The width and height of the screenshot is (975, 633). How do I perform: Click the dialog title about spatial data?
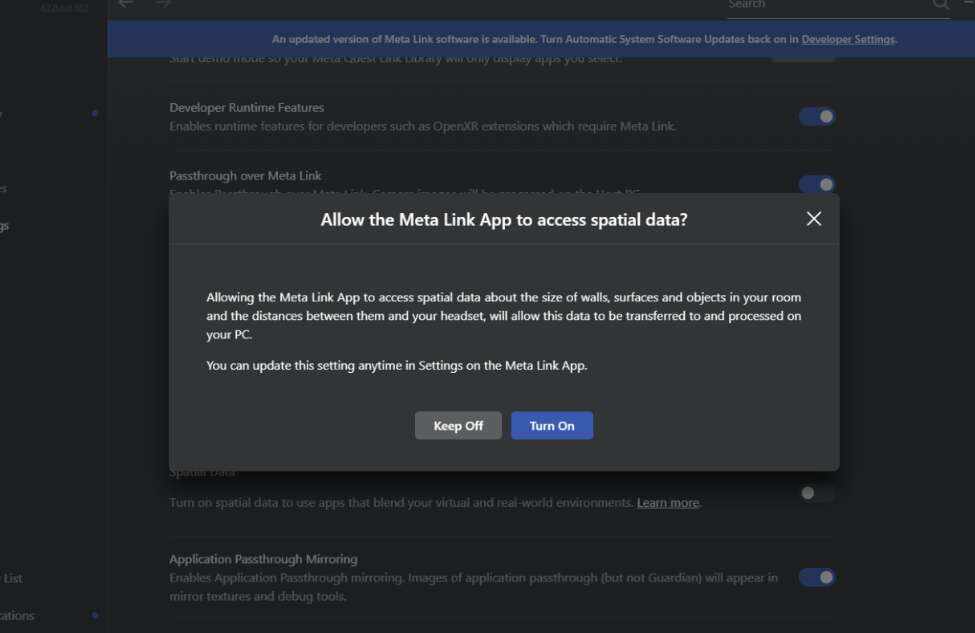[x=504, y=220]
